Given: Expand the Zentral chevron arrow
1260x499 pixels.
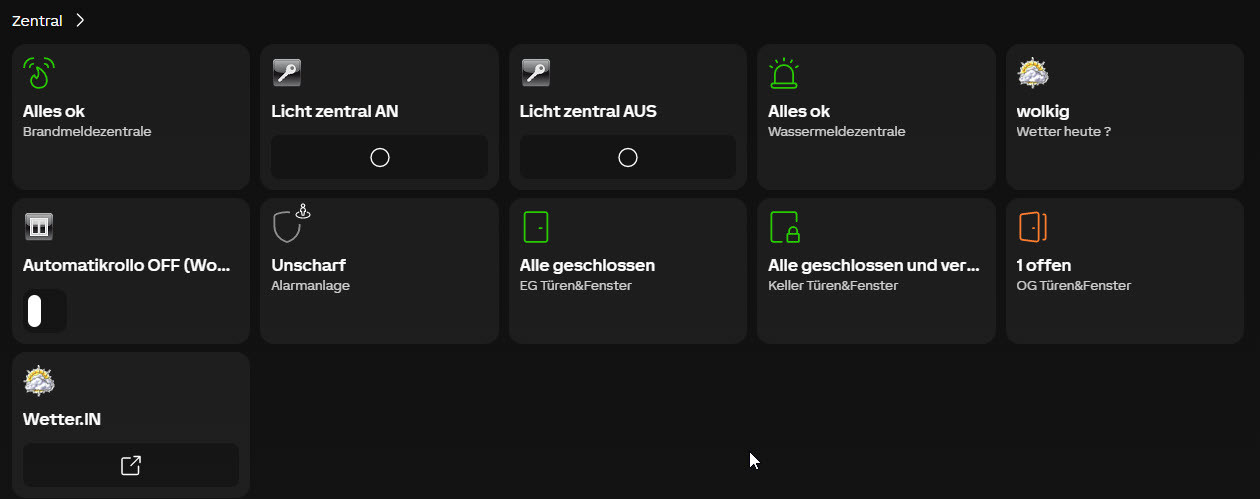Looking at the screenshot, I should click(80, 20).
